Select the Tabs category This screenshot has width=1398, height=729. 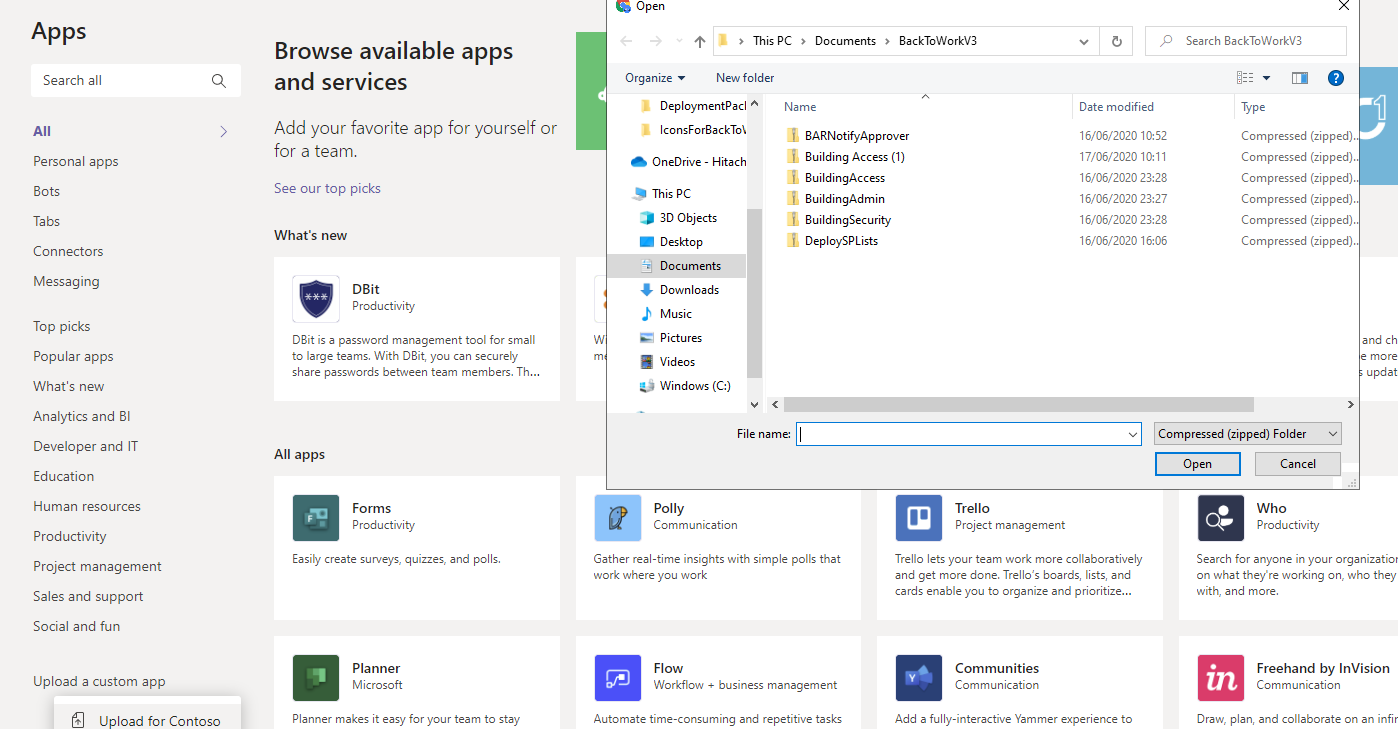(47, 221)
